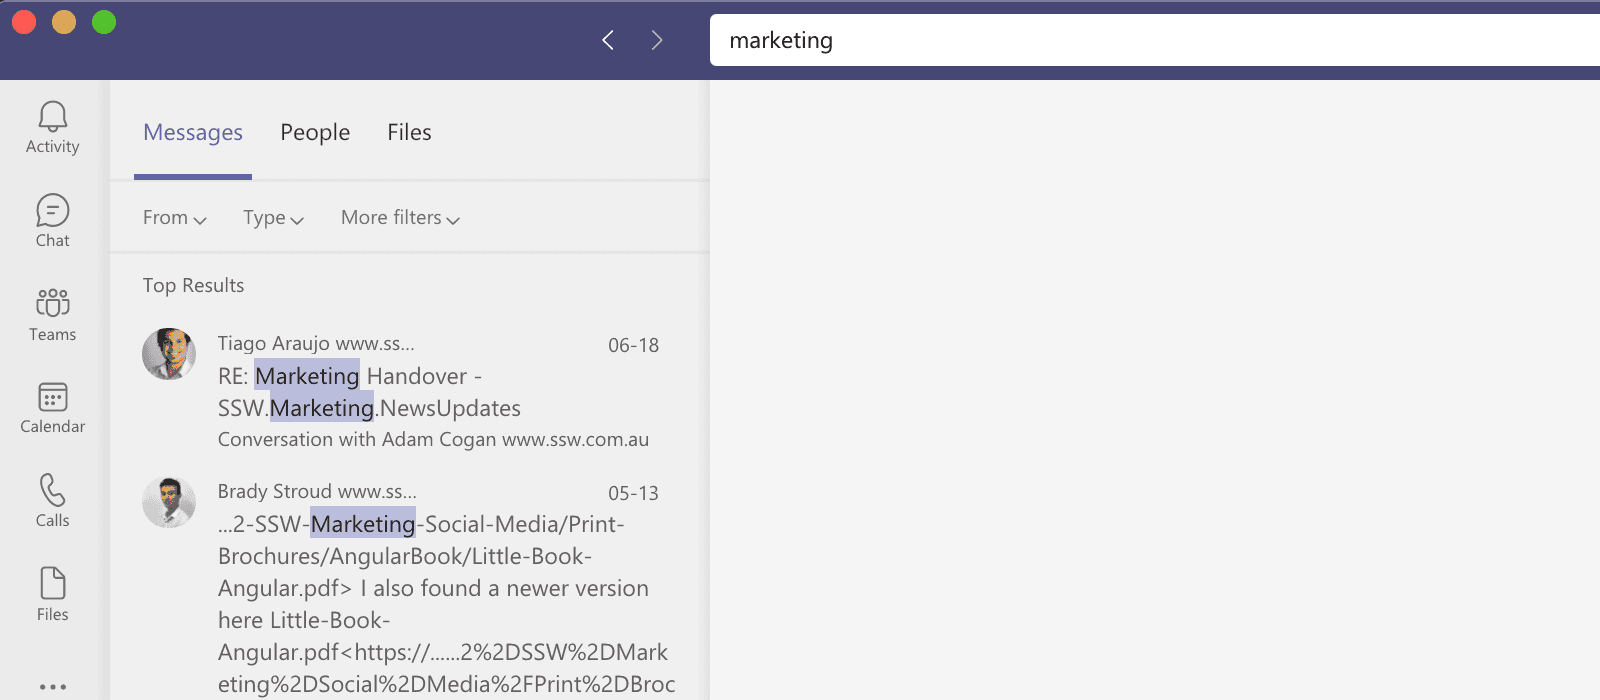The width and height of the screenshot is (1600, 700).
Task: Switch to the Messages tab
Action: (x=193, y=133)
